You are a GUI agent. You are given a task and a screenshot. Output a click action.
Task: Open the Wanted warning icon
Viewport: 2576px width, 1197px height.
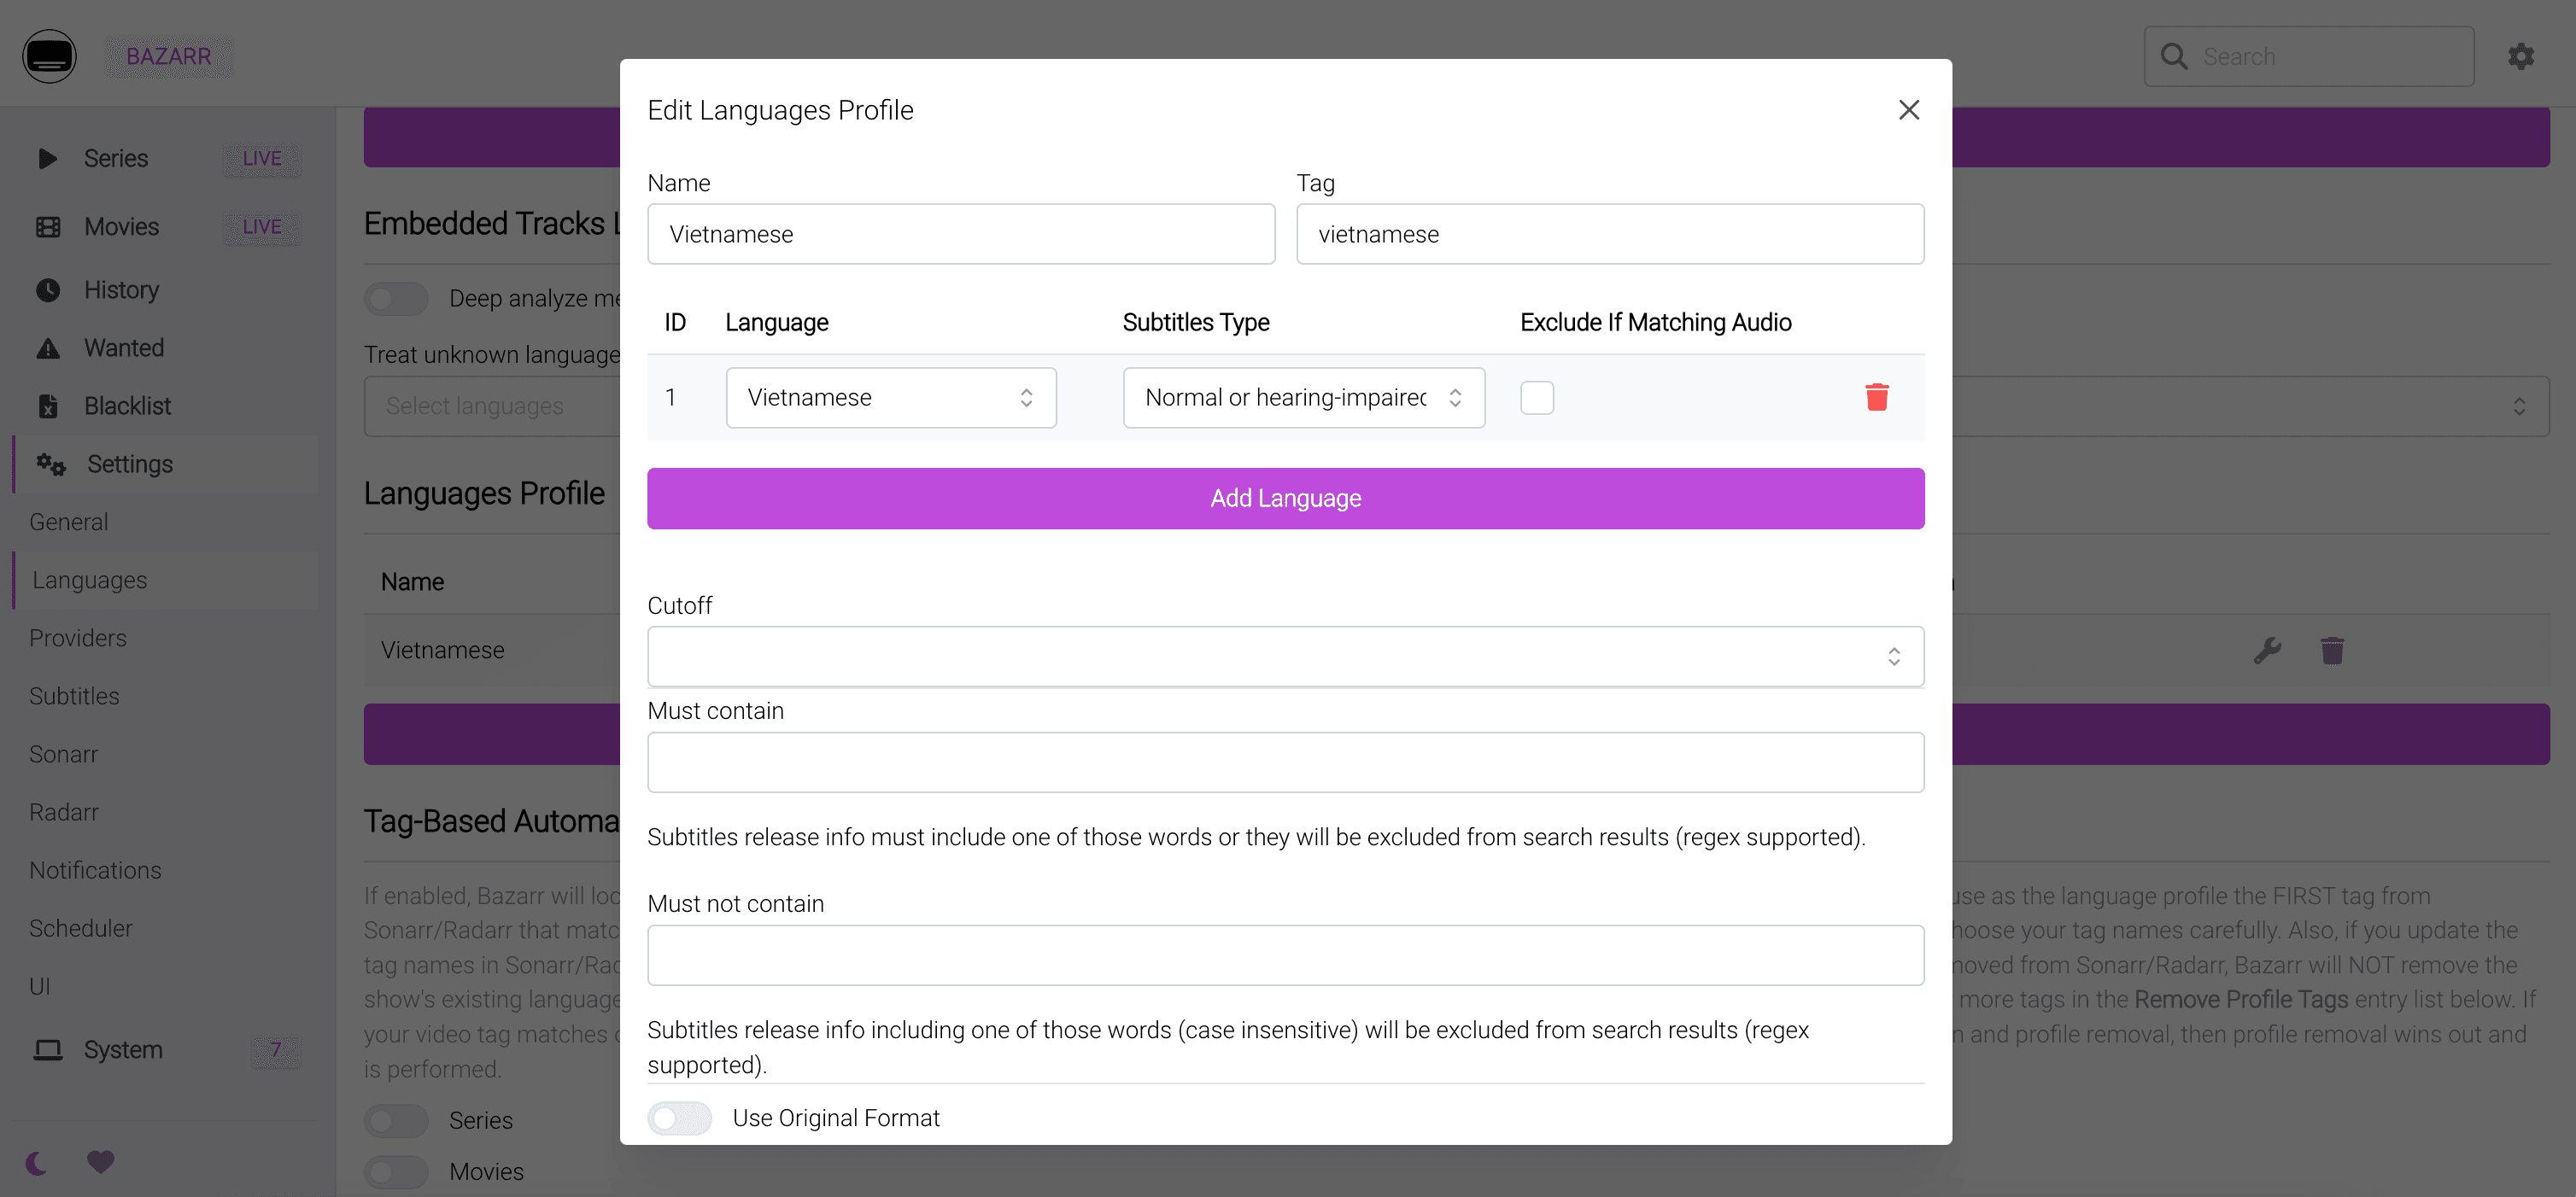pos(48,347)
